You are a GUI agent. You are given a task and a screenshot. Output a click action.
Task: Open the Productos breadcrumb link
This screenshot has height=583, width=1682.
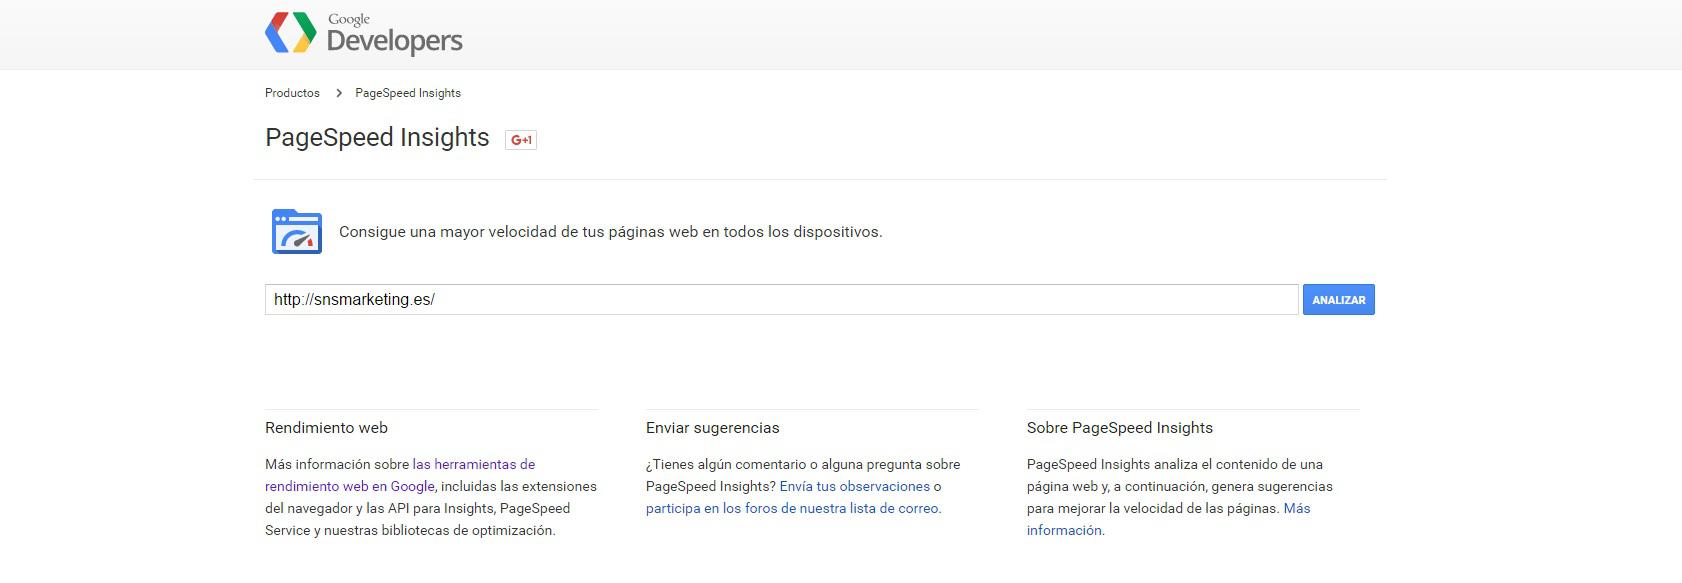coord(292,93)
